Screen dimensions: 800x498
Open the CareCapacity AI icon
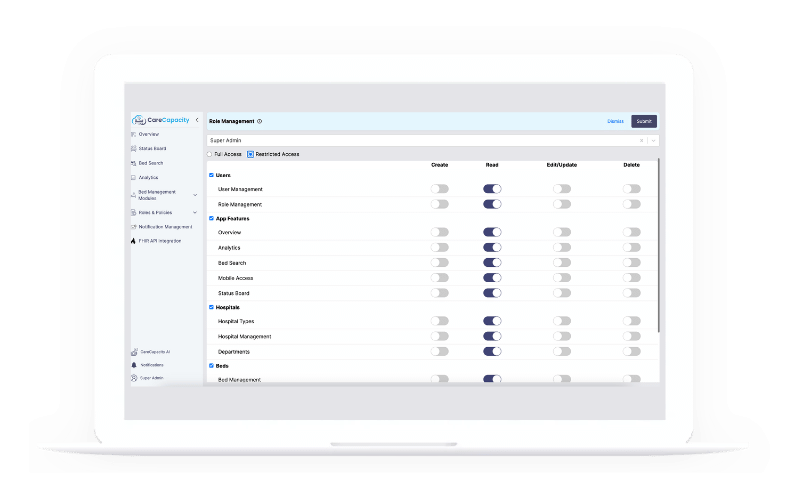pos(133,352)
